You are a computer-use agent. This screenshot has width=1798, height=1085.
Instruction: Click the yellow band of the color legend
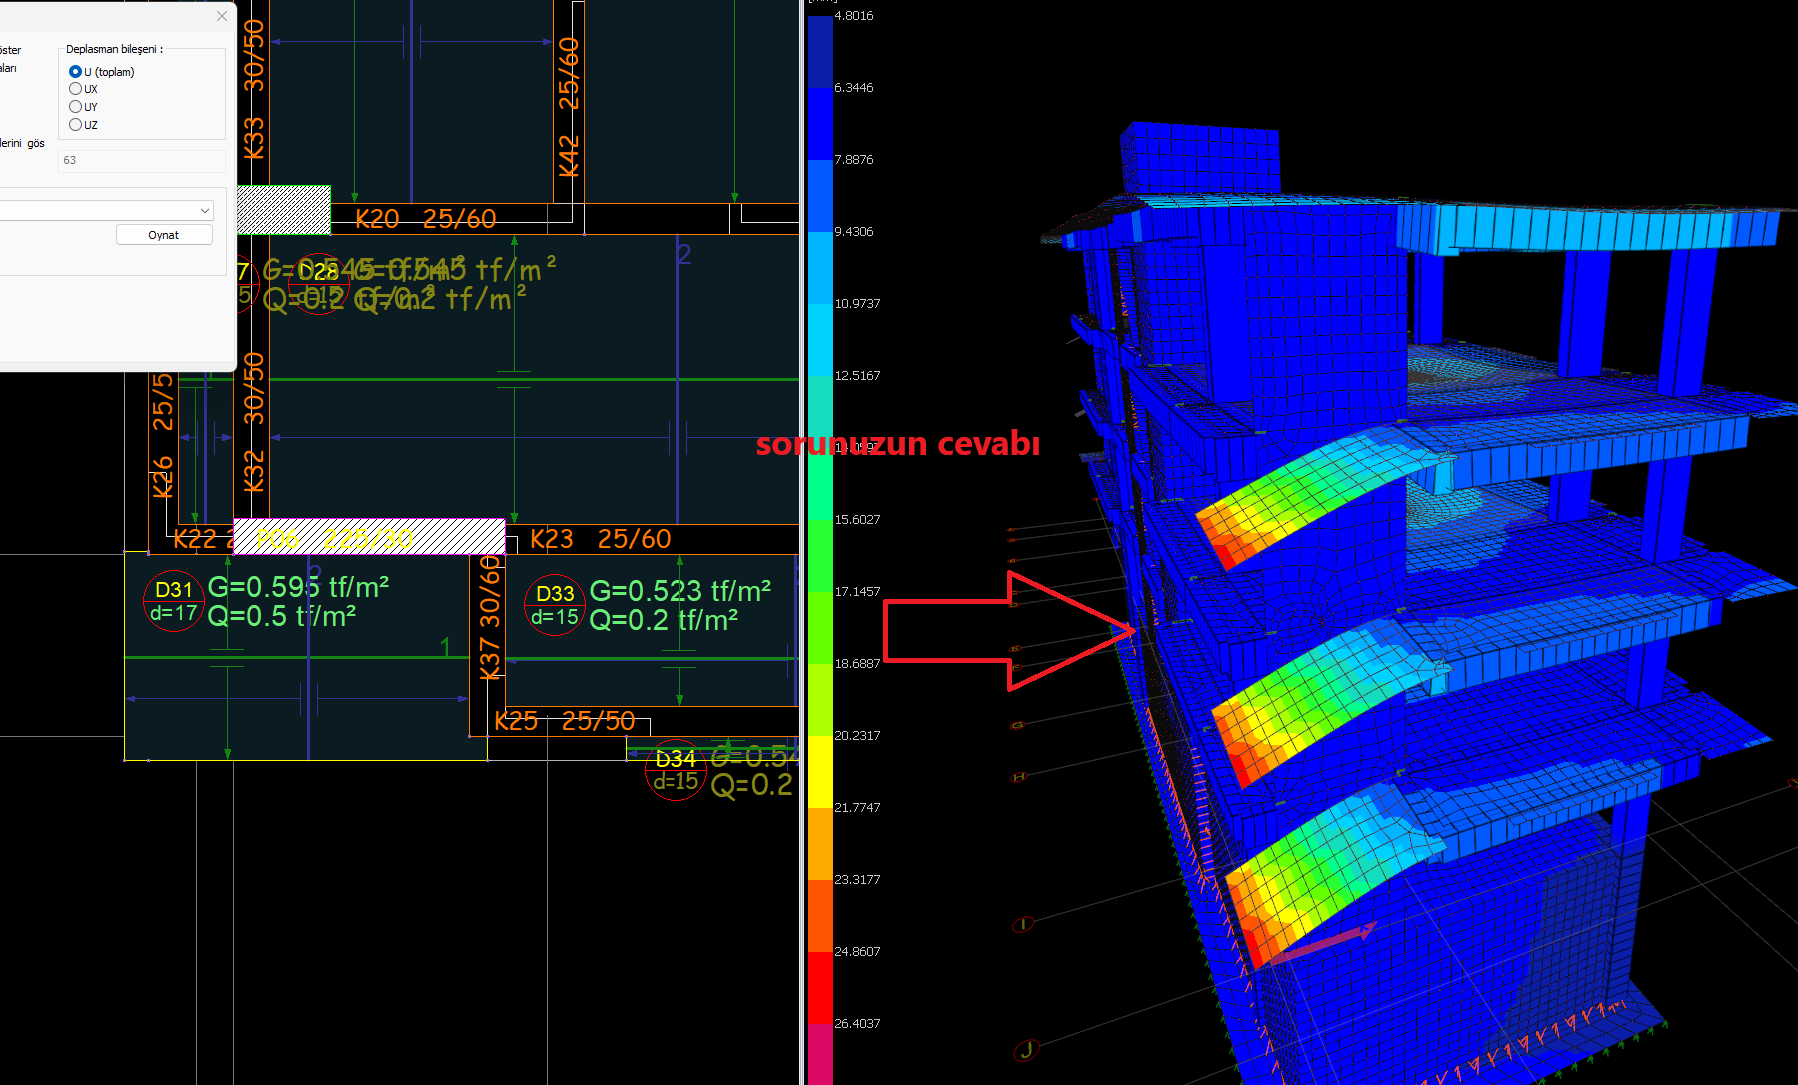tap(820, 771)
